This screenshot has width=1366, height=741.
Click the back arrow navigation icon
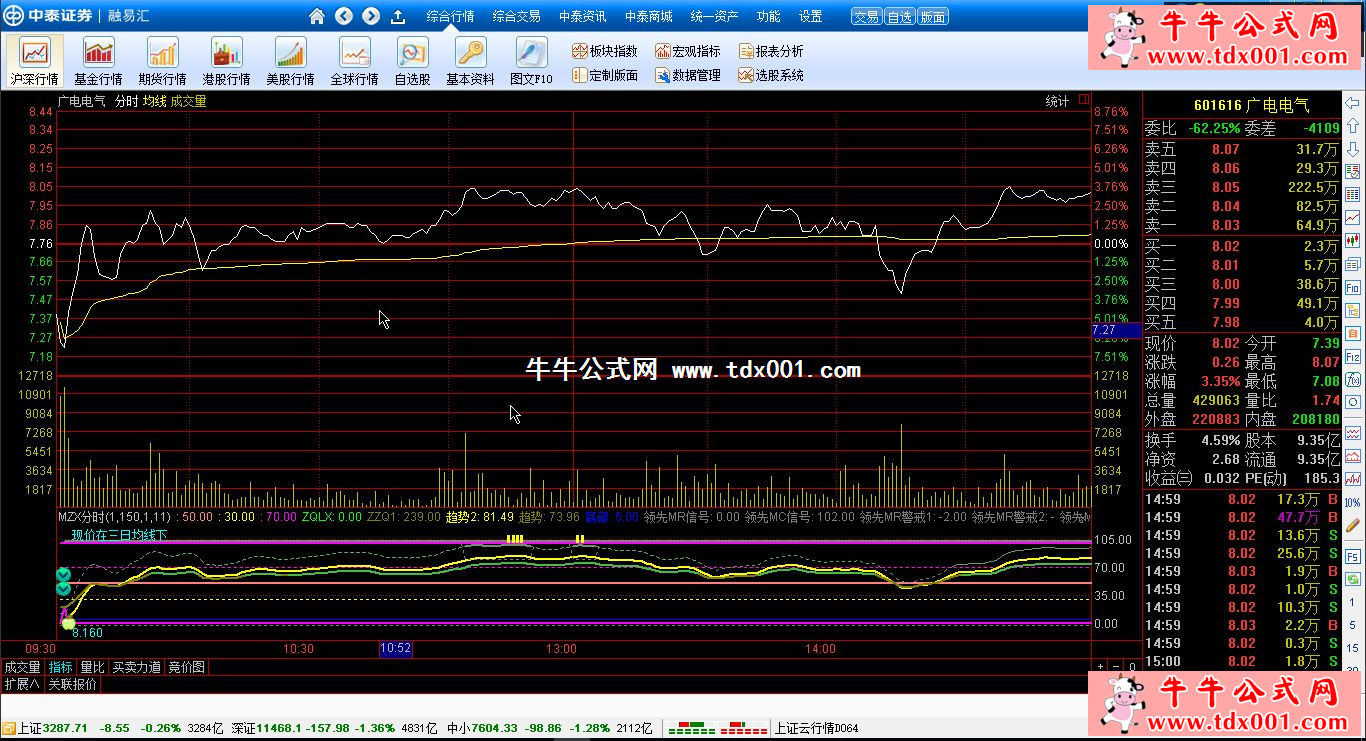tap(344, 16)
